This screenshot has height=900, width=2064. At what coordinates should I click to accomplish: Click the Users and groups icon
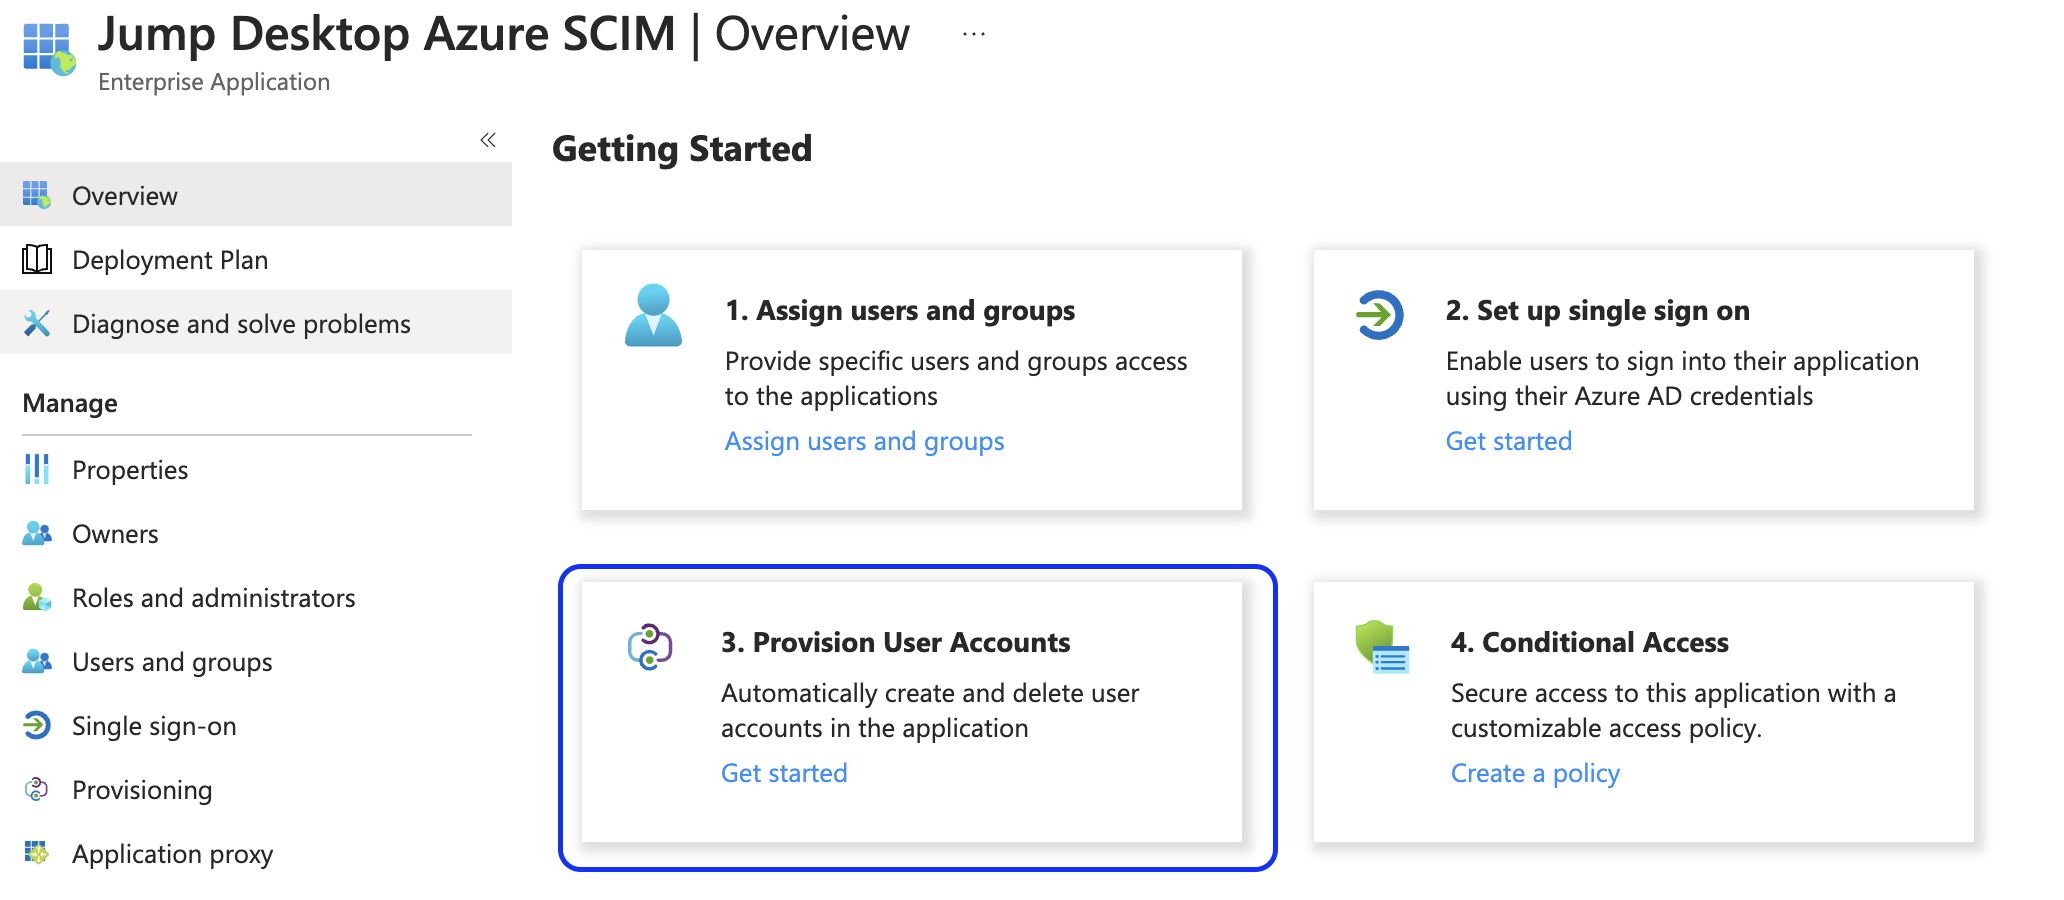pyautogui.click(x=37, y=661)
